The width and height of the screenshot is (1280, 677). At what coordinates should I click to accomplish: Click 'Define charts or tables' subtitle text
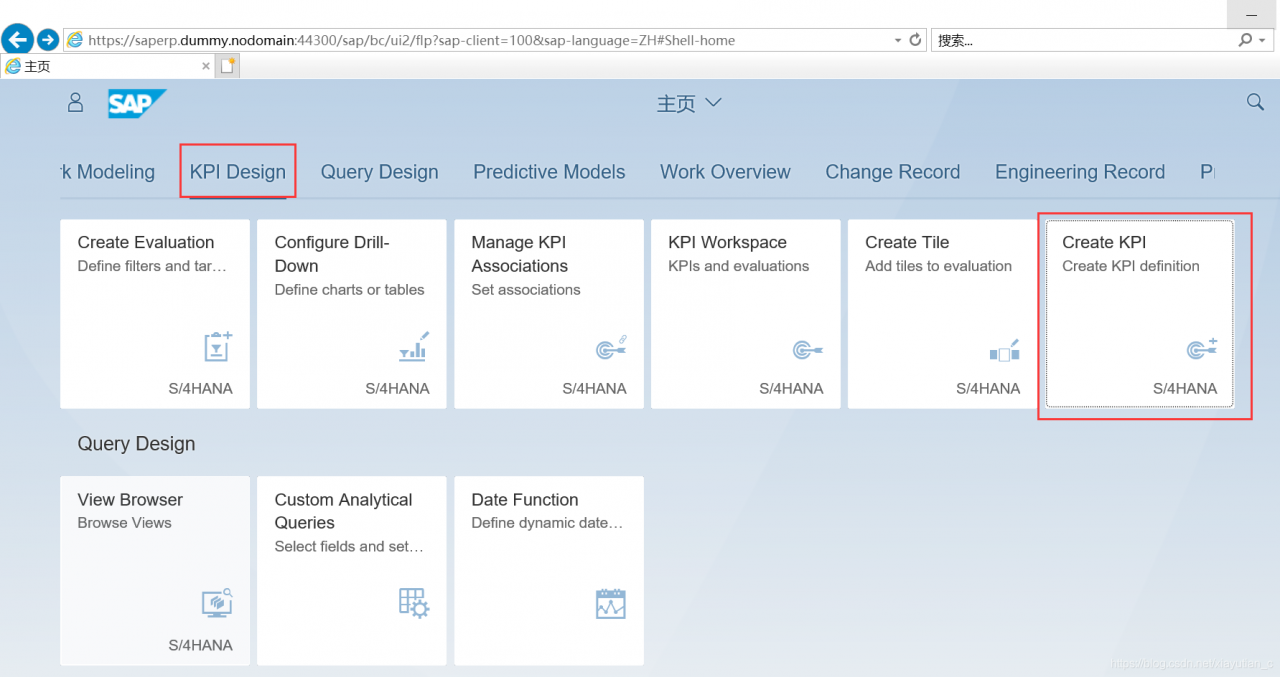click(350, 290)
